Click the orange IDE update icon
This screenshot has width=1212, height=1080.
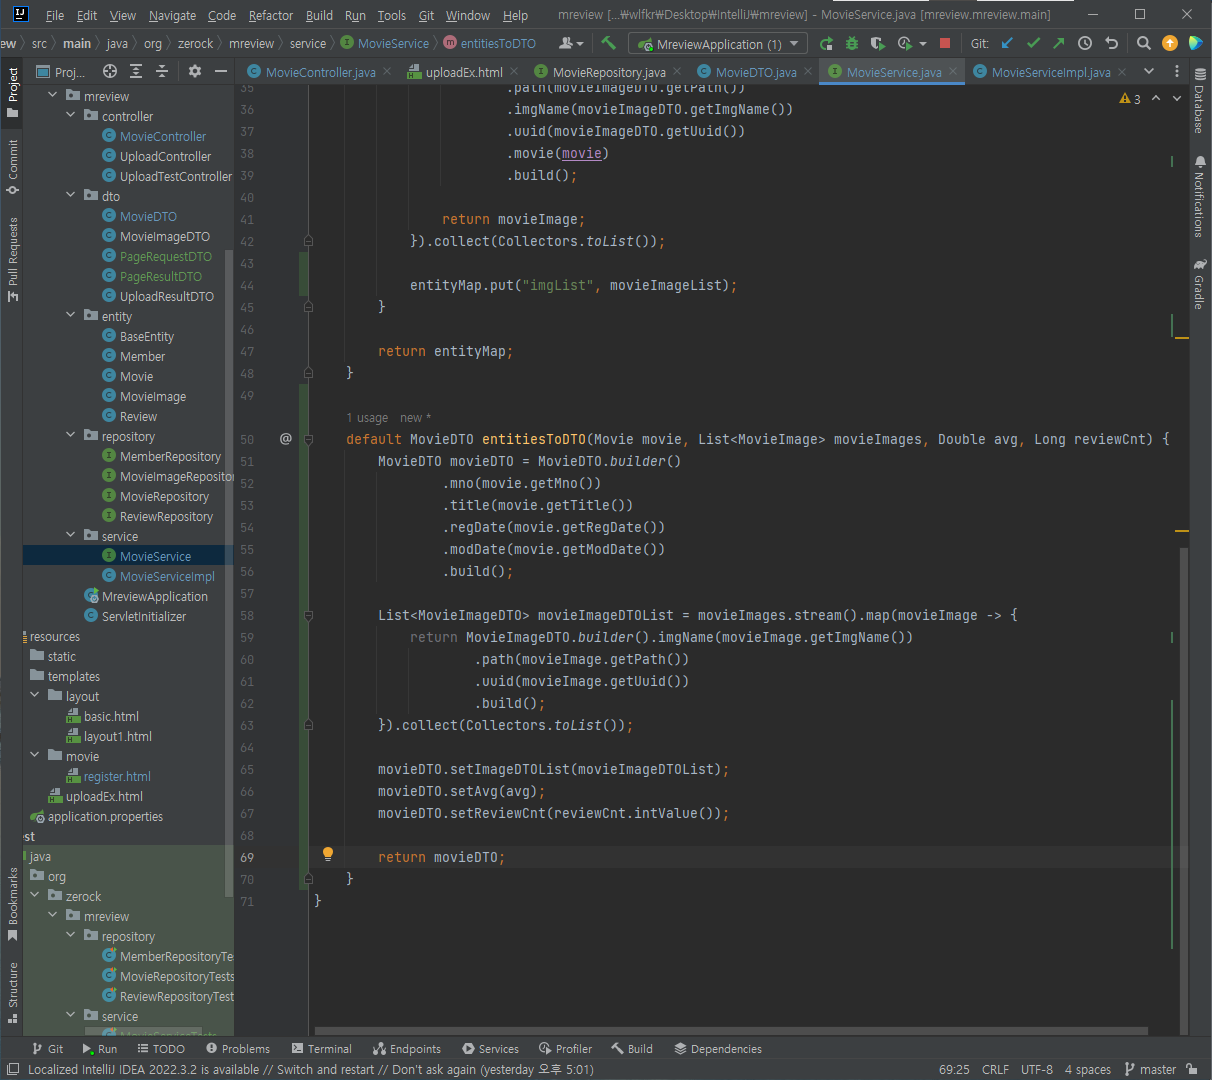click(1170, 43)
